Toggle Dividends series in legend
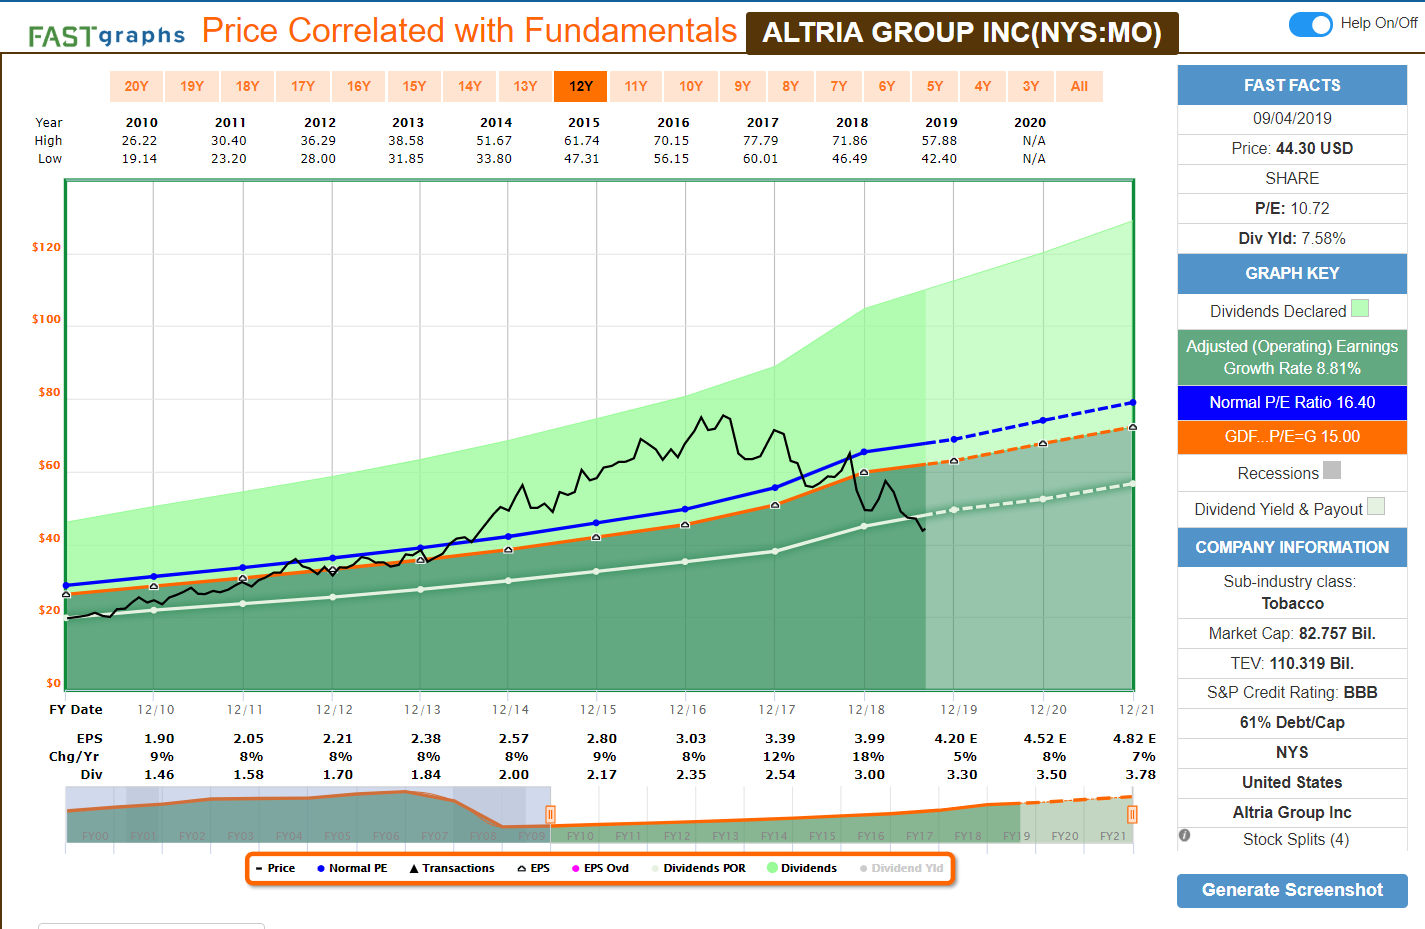1425x929 pixels. 802,868
